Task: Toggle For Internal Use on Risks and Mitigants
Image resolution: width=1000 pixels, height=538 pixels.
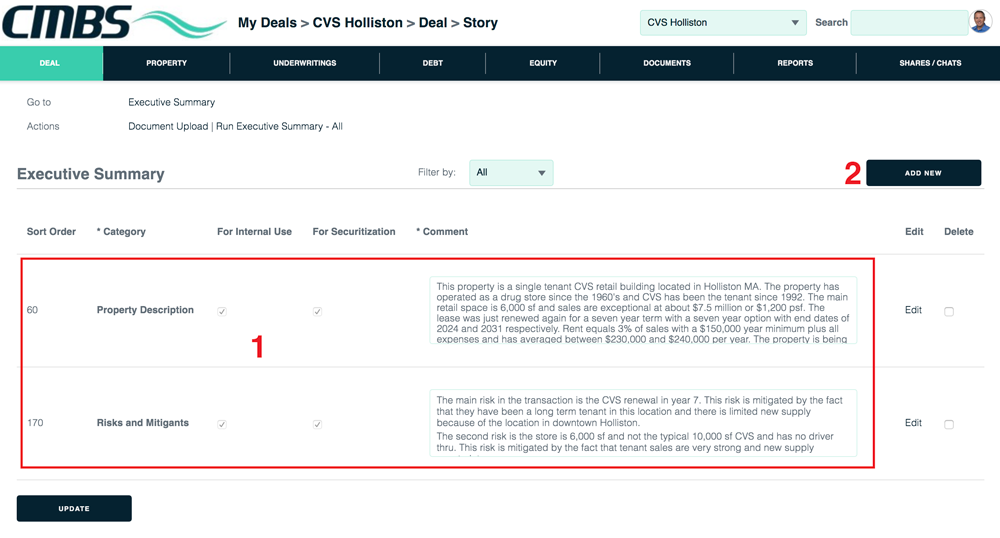Action: tap(221, 424)
